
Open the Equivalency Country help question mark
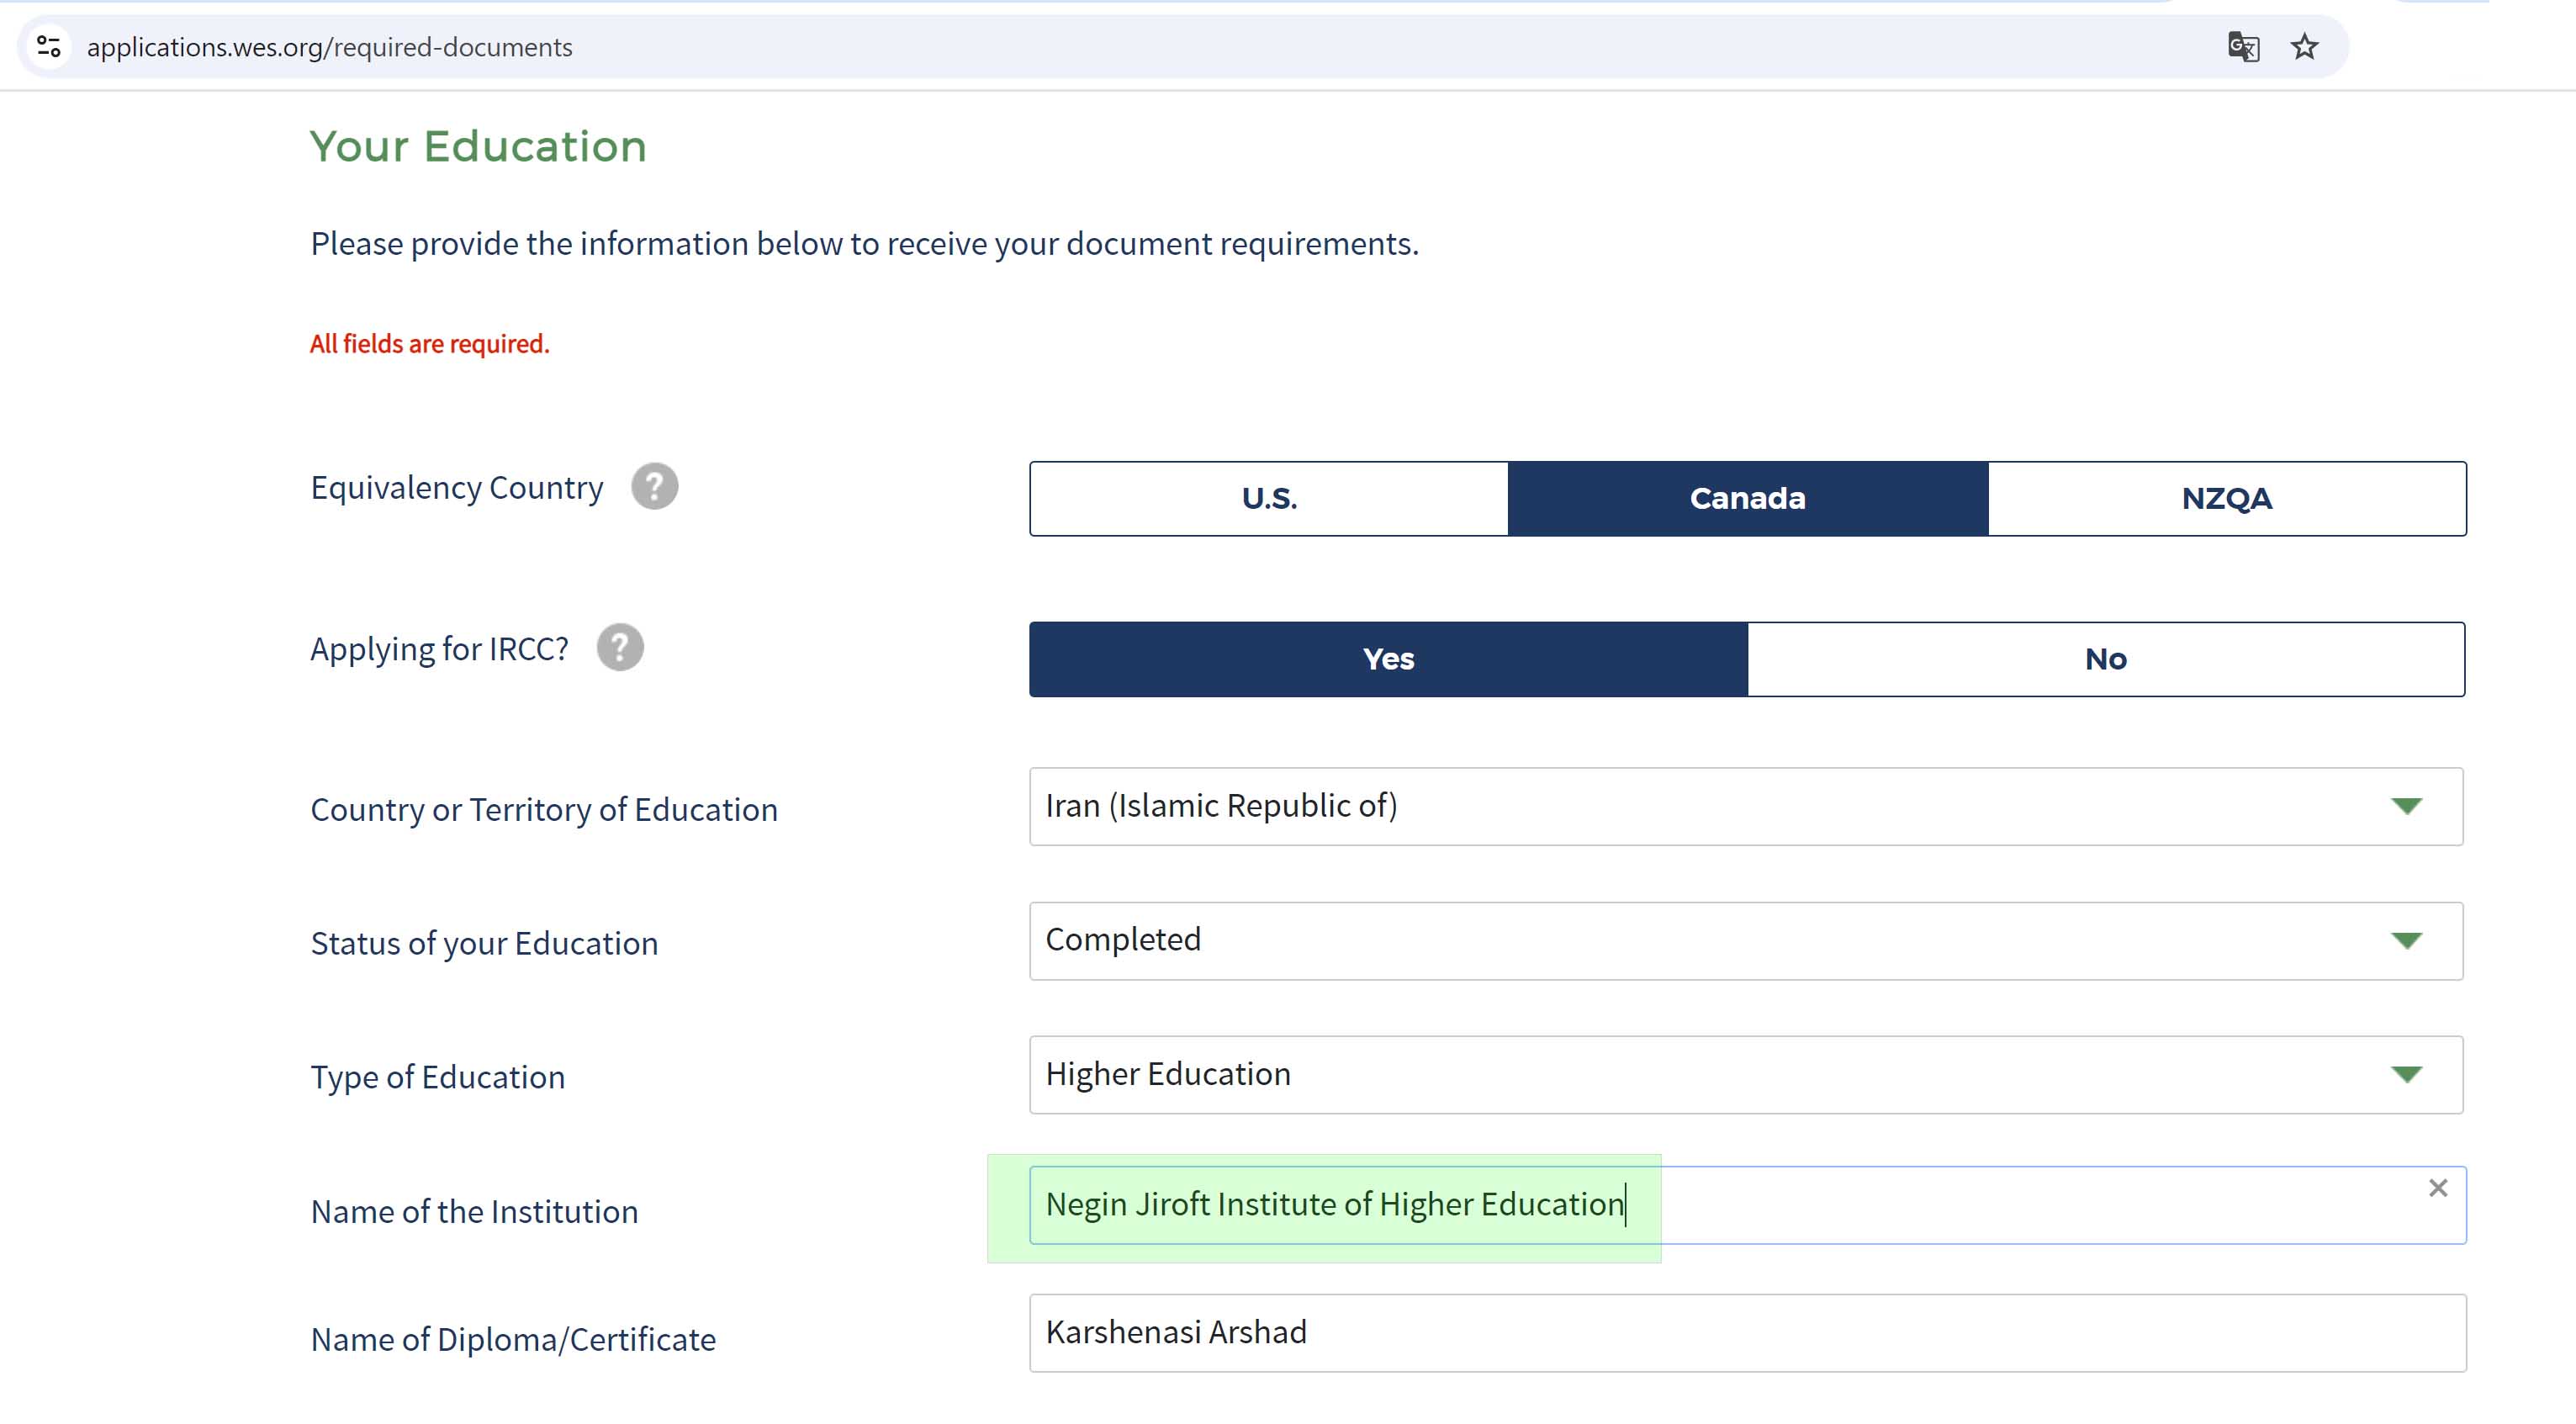(654, 487)
